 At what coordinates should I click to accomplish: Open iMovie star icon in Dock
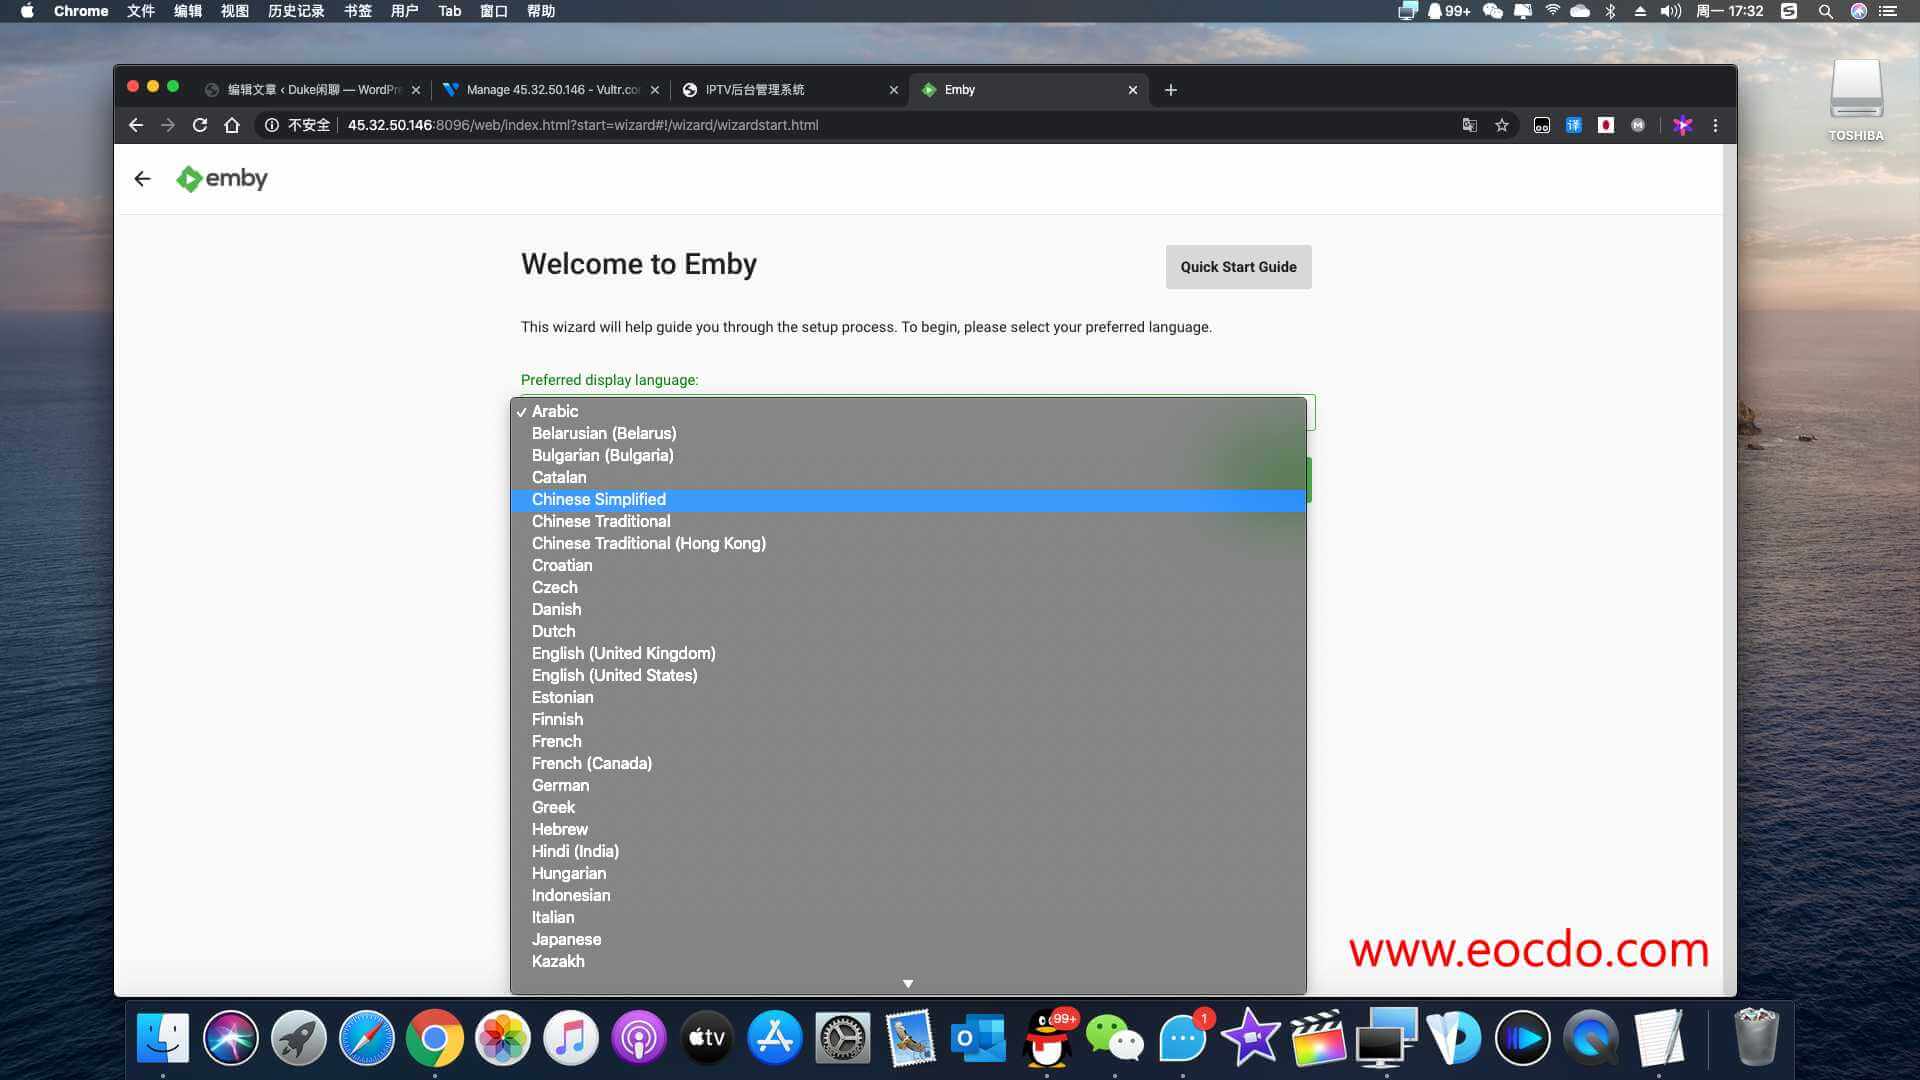[x=1251, y=1038]
